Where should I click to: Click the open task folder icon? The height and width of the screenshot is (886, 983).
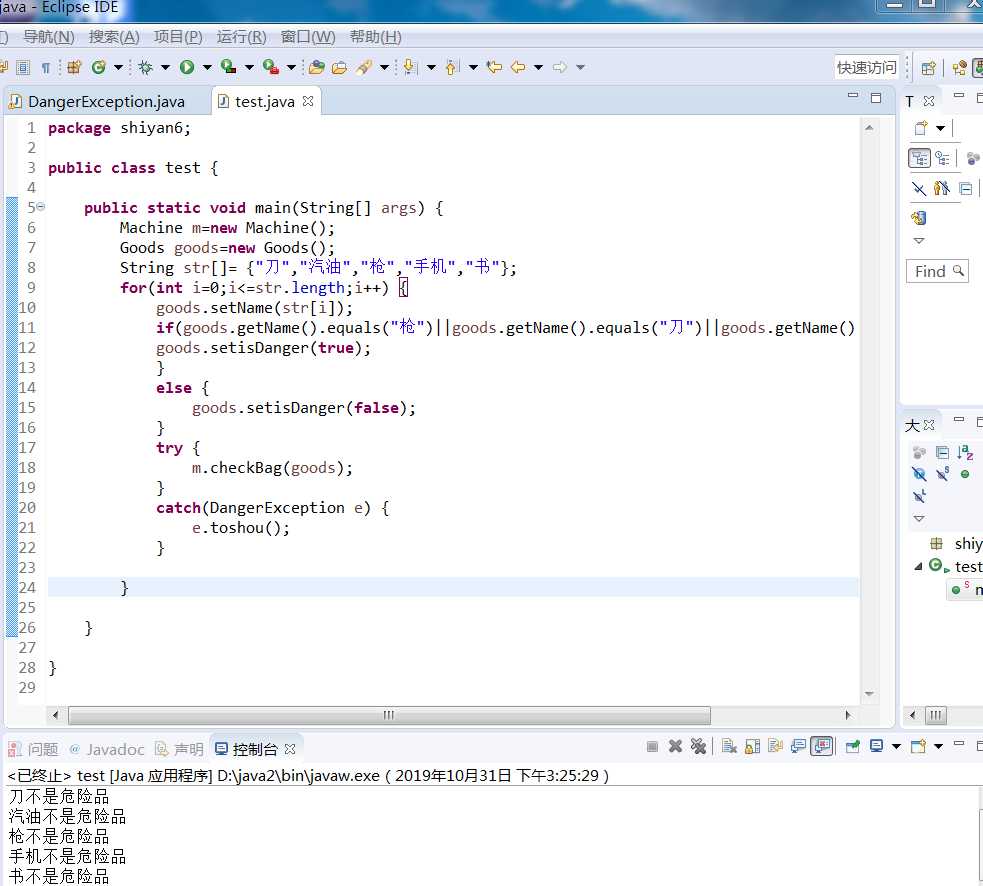(x=339, y=67)
